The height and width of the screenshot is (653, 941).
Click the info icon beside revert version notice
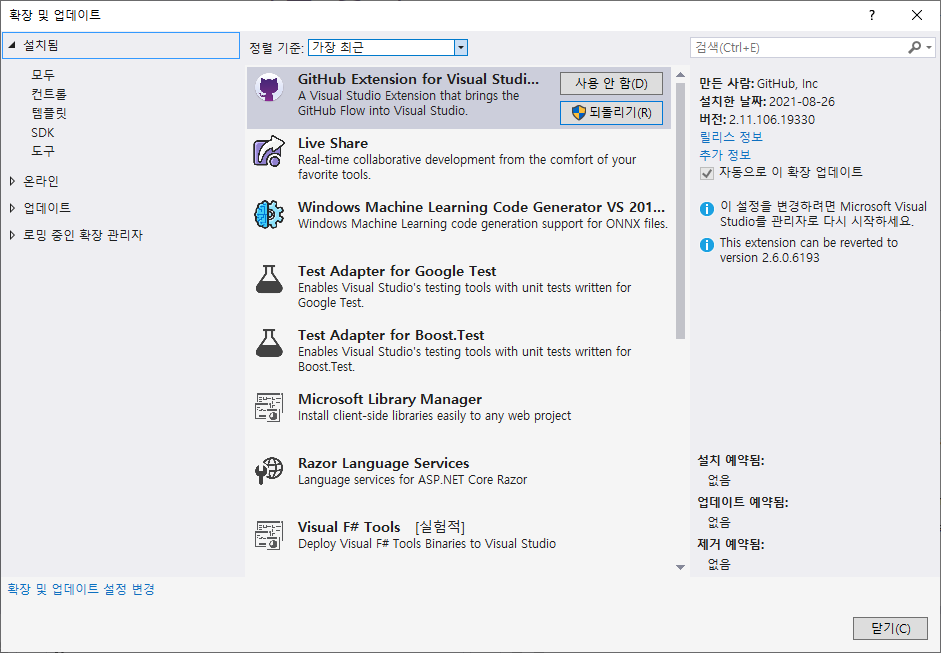pyautogui.click(x=707, y=245)
